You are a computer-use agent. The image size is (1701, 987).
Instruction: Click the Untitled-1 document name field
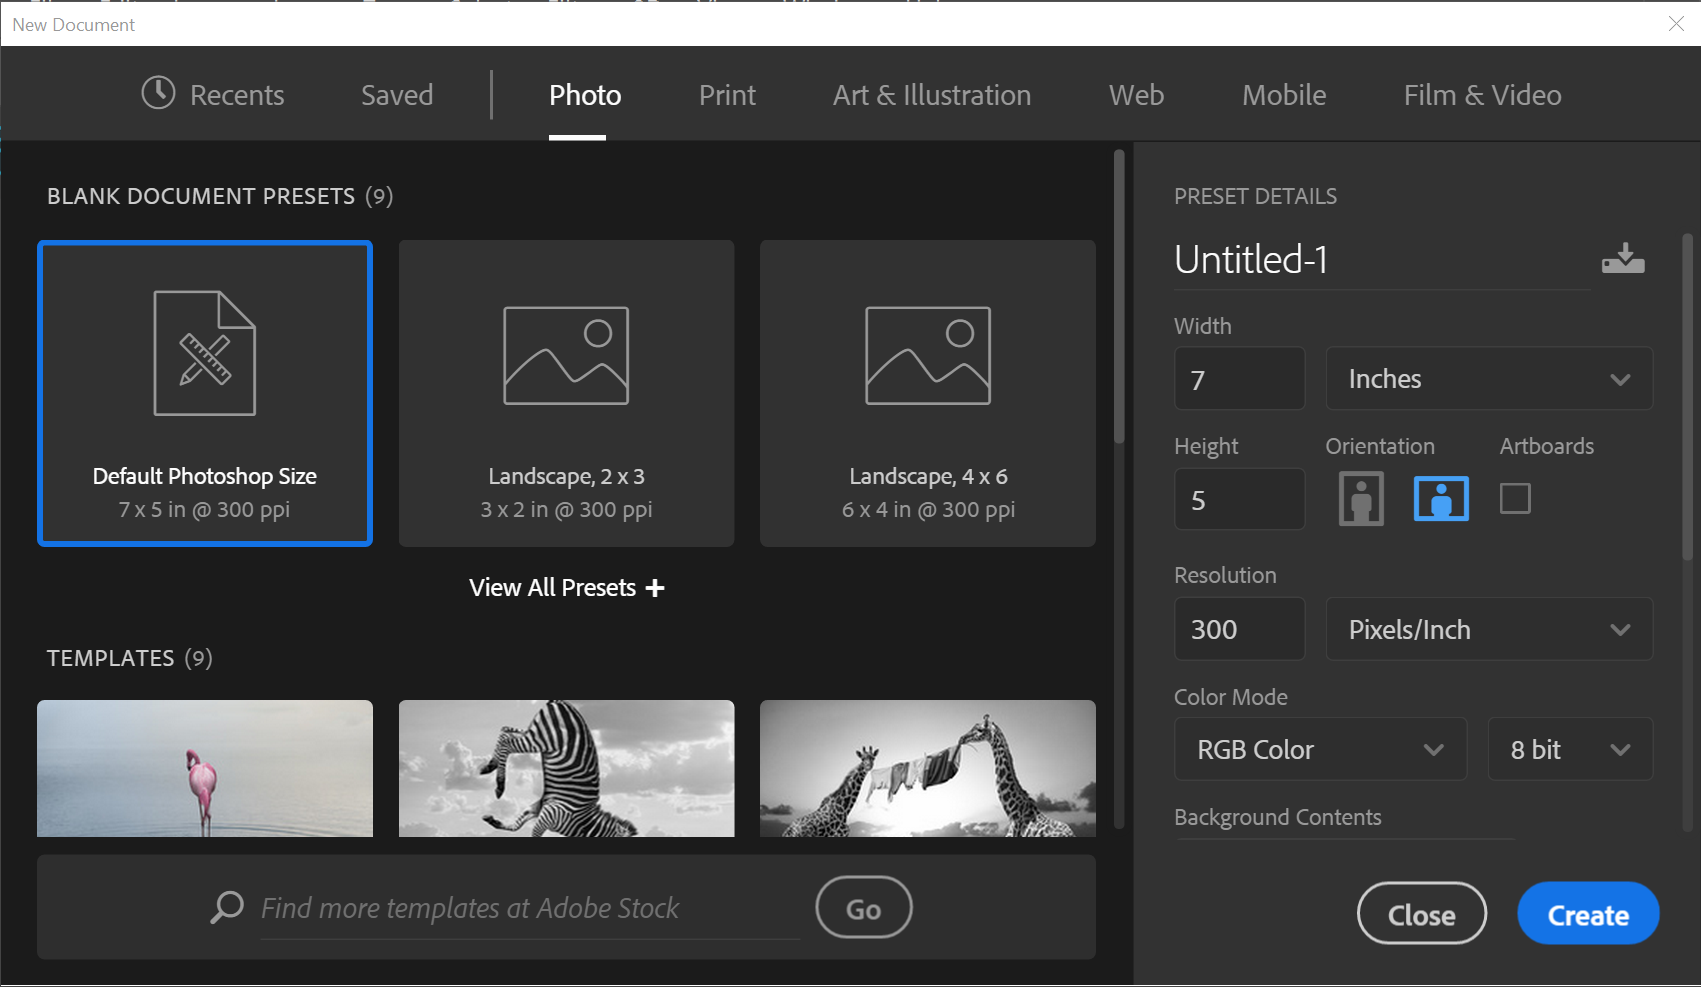(x=1300, y=259)
